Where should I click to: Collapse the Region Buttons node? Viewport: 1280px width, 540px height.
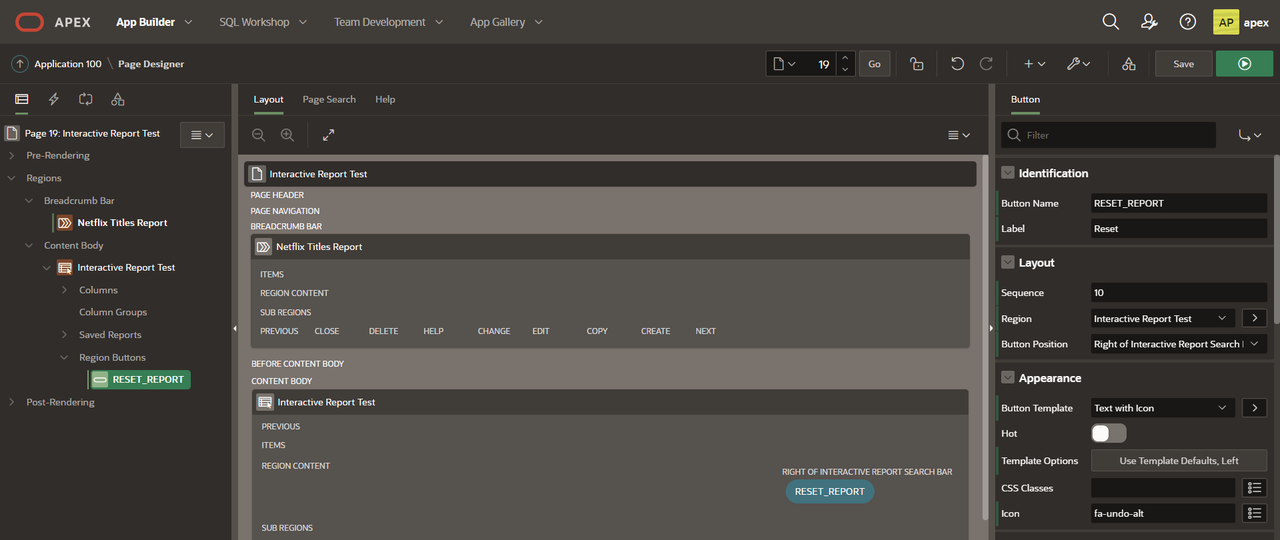pos(65,357)
